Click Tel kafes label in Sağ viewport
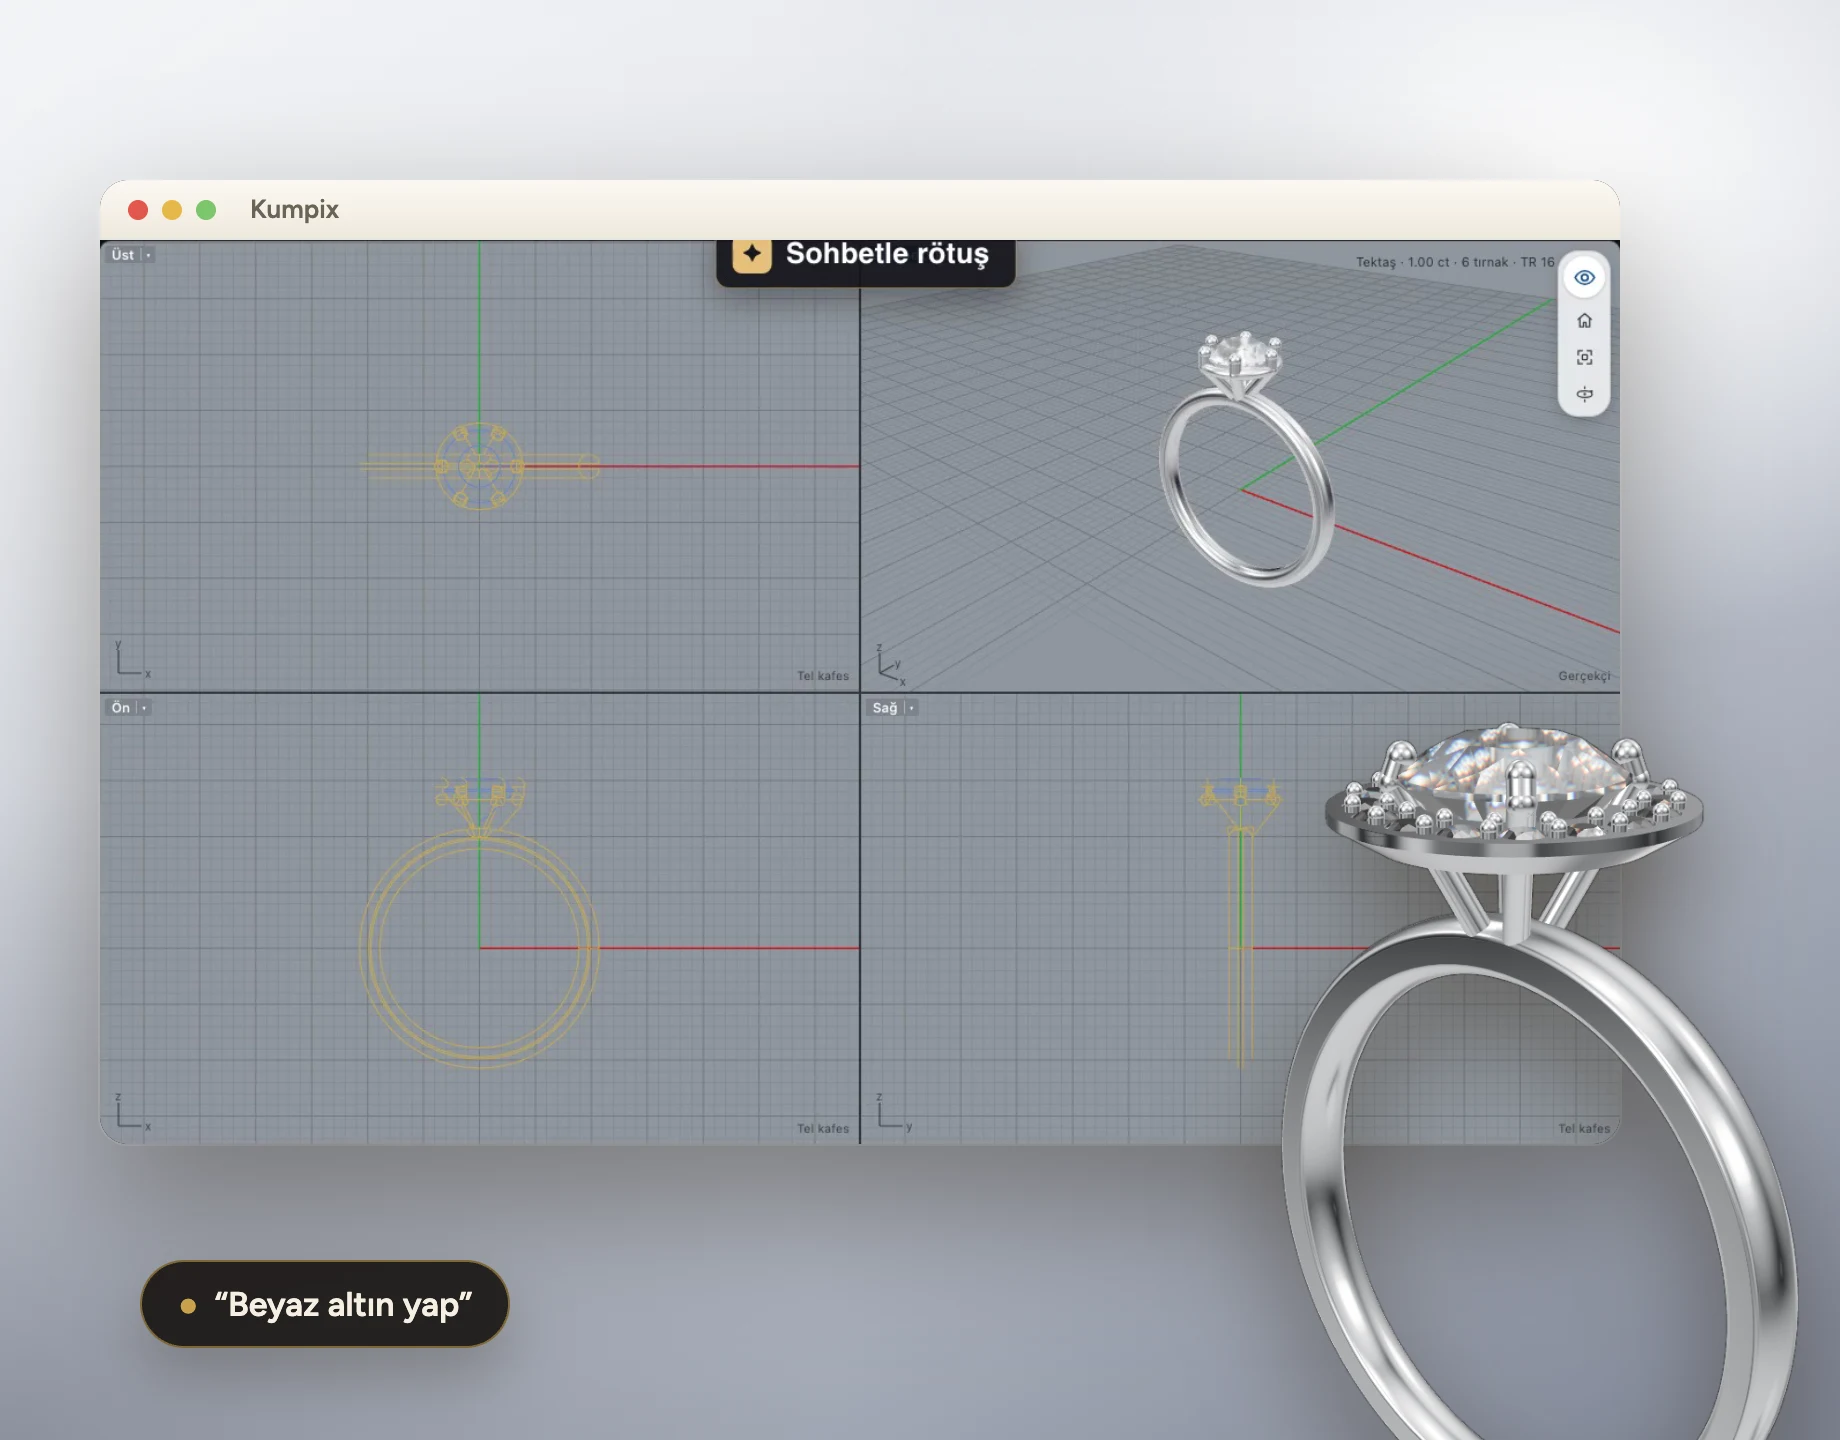Screen dimensions: 1840x1440 pyautogui.click(x=1584, y=1128)
